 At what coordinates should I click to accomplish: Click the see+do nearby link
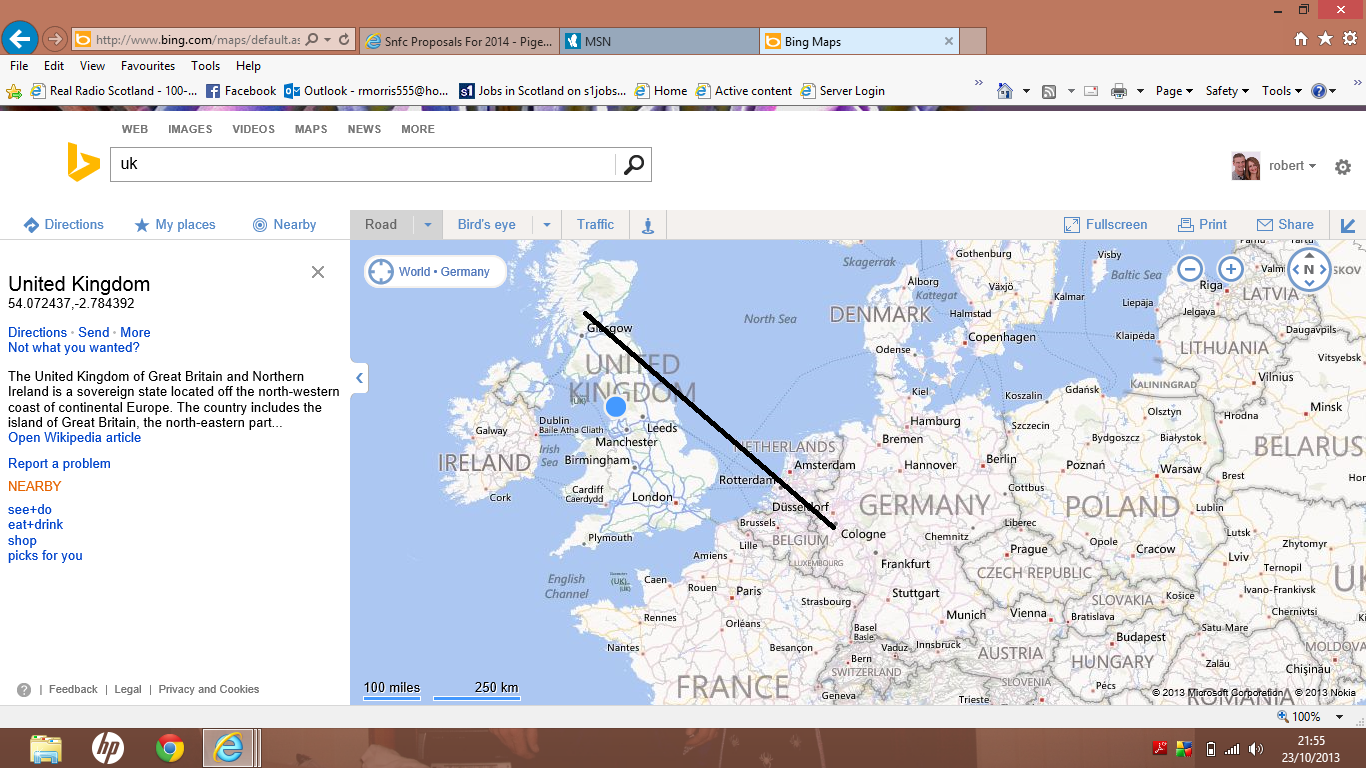30,510
